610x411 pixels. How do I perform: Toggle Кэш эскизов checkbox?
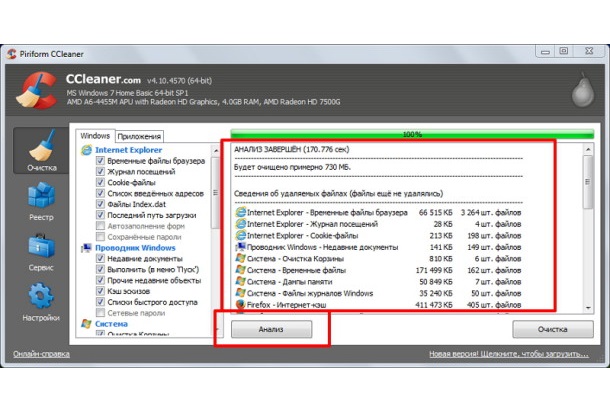click(100, 291)
